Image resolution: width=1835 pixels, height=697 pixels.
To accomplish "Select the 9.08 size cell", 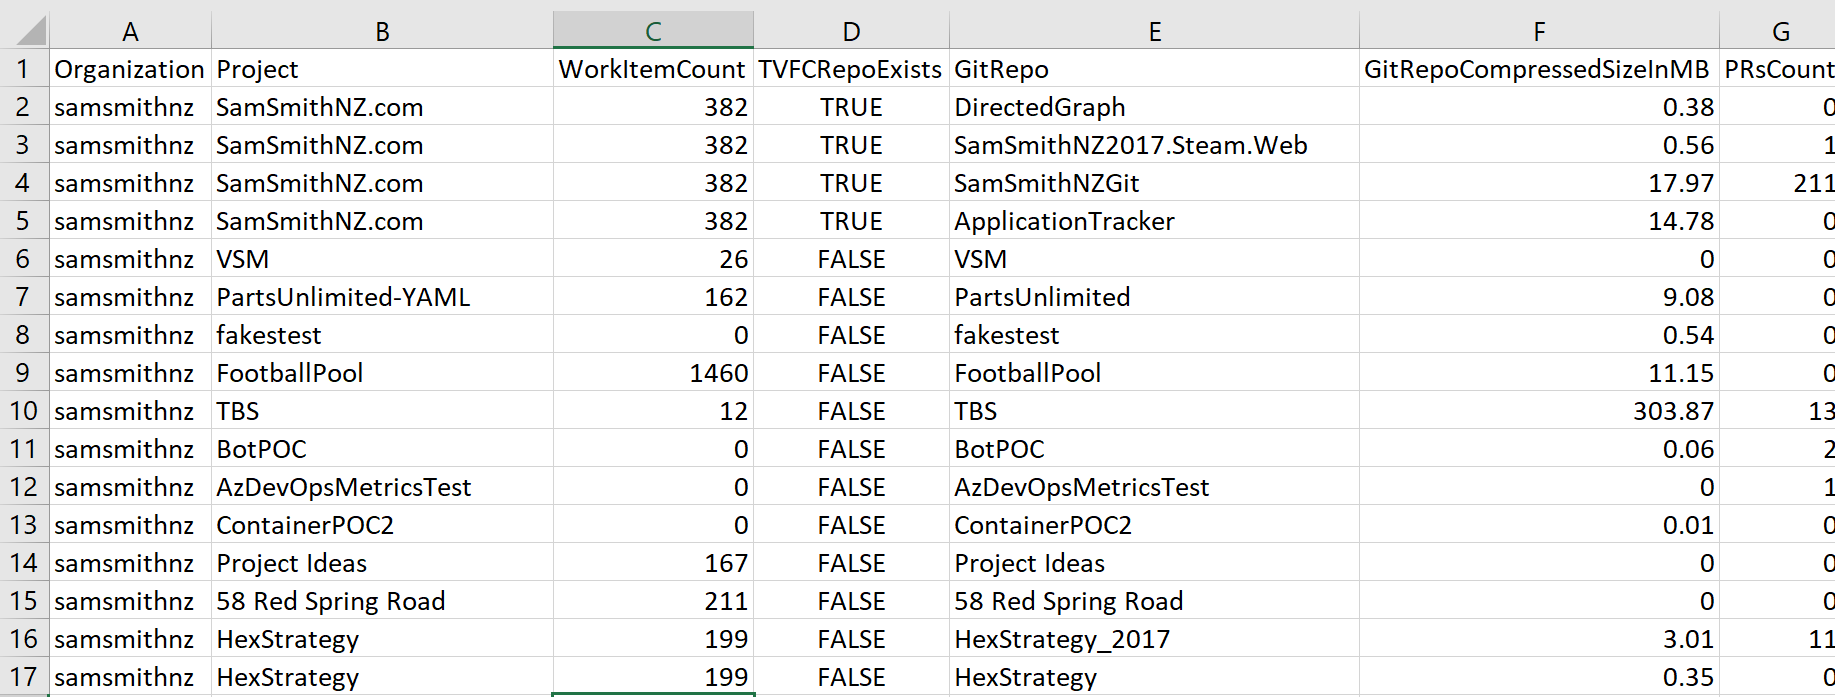I will click(1539, 297).
